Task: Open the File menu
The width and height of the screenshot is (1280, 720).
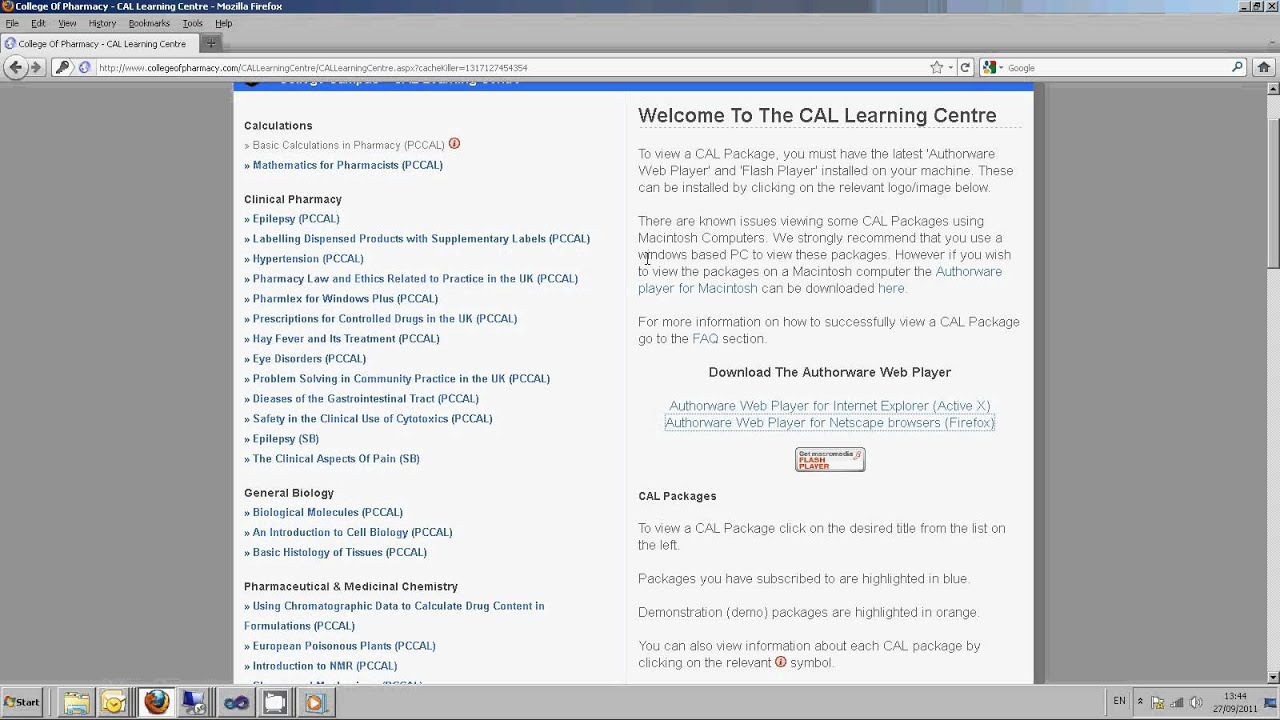Action: pos(12,23)
